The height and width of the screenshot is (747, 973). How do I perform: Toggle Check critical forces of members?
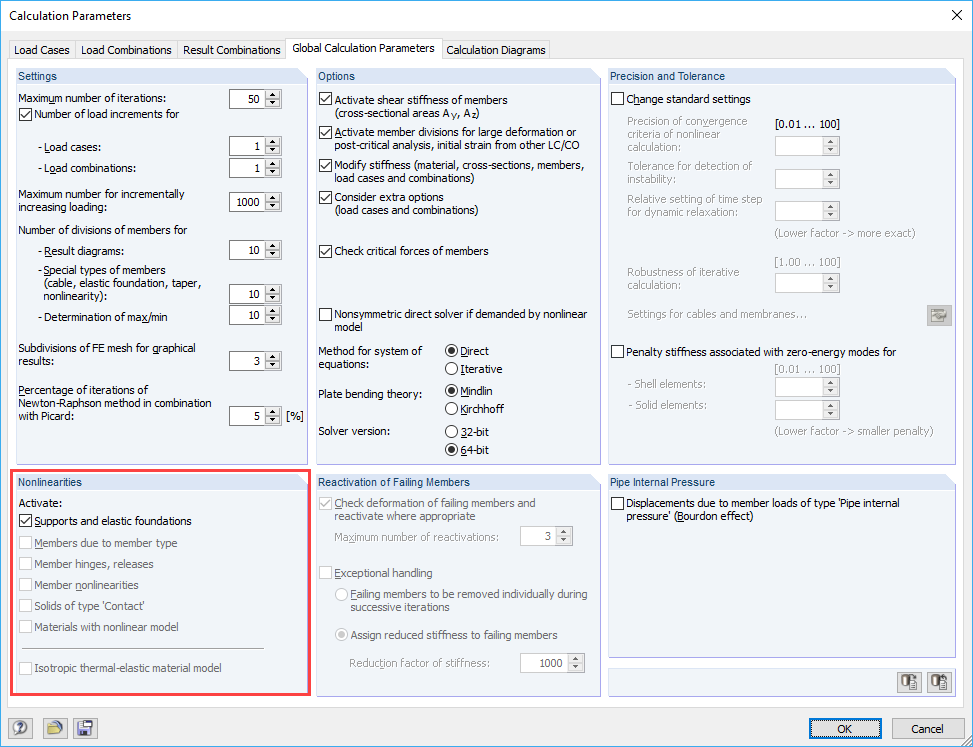tap(325, 251)
